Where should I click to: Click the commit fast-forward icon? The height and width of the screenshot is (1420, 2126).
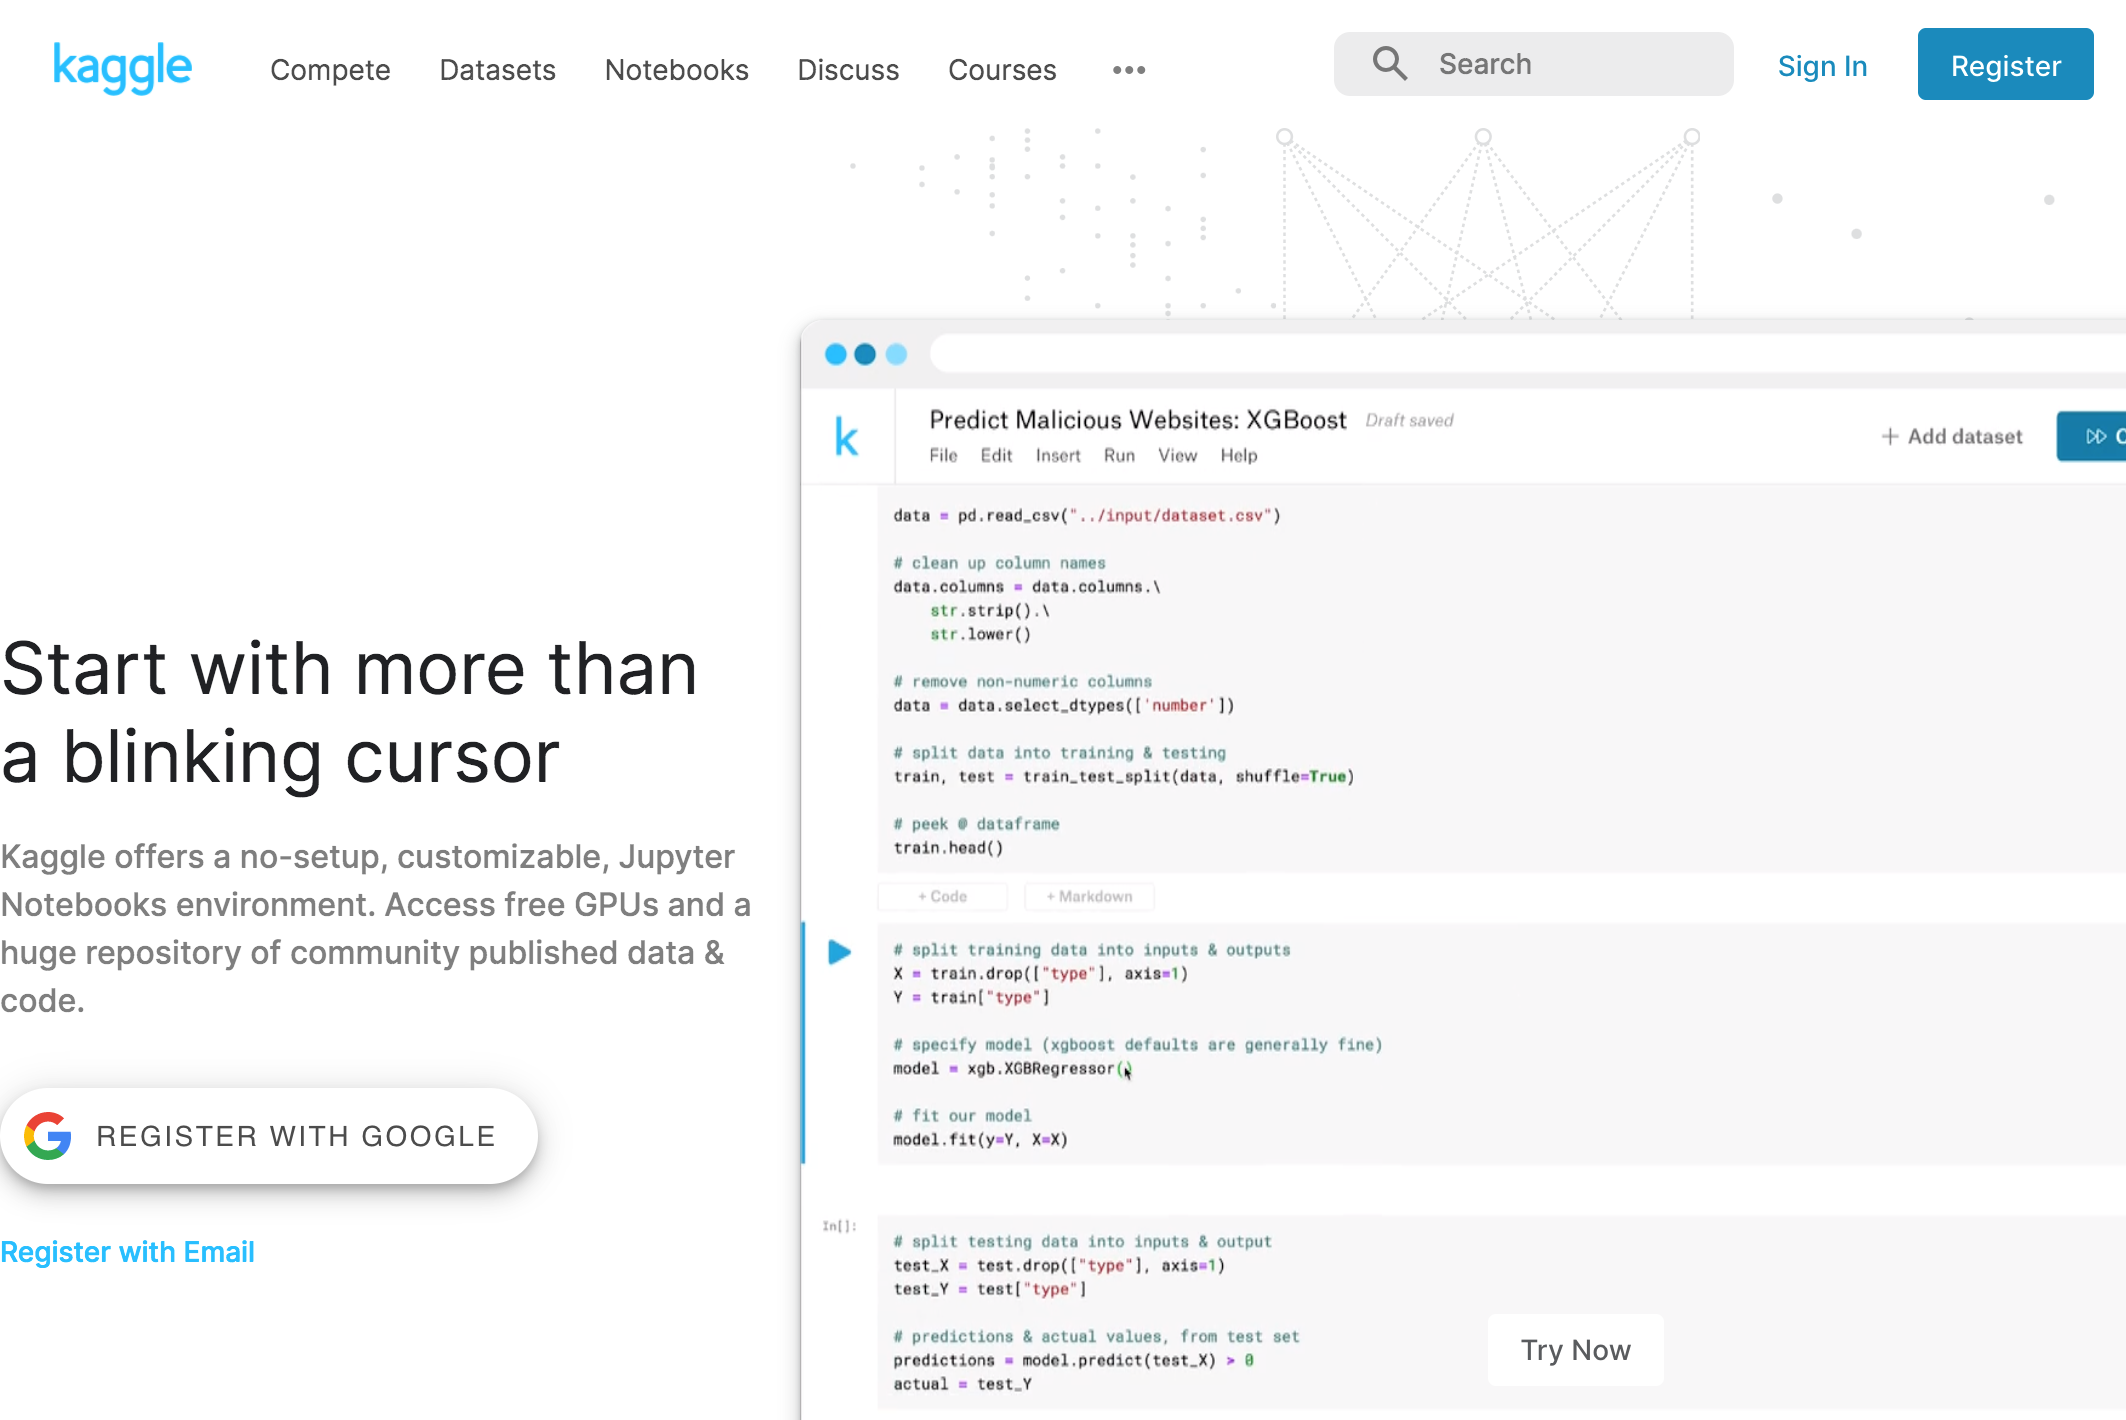(x=2097, y=436)
